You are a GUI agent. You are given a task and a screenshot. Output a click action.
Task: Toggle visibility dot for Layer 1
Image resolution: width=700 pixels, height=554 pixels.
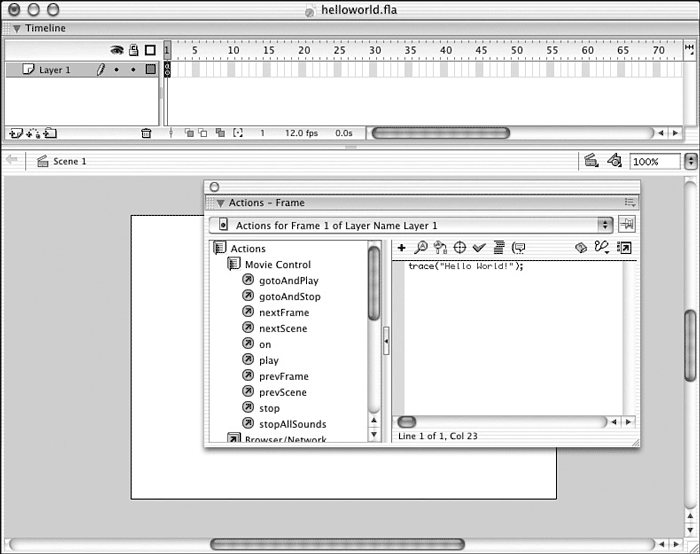(117, 70)
